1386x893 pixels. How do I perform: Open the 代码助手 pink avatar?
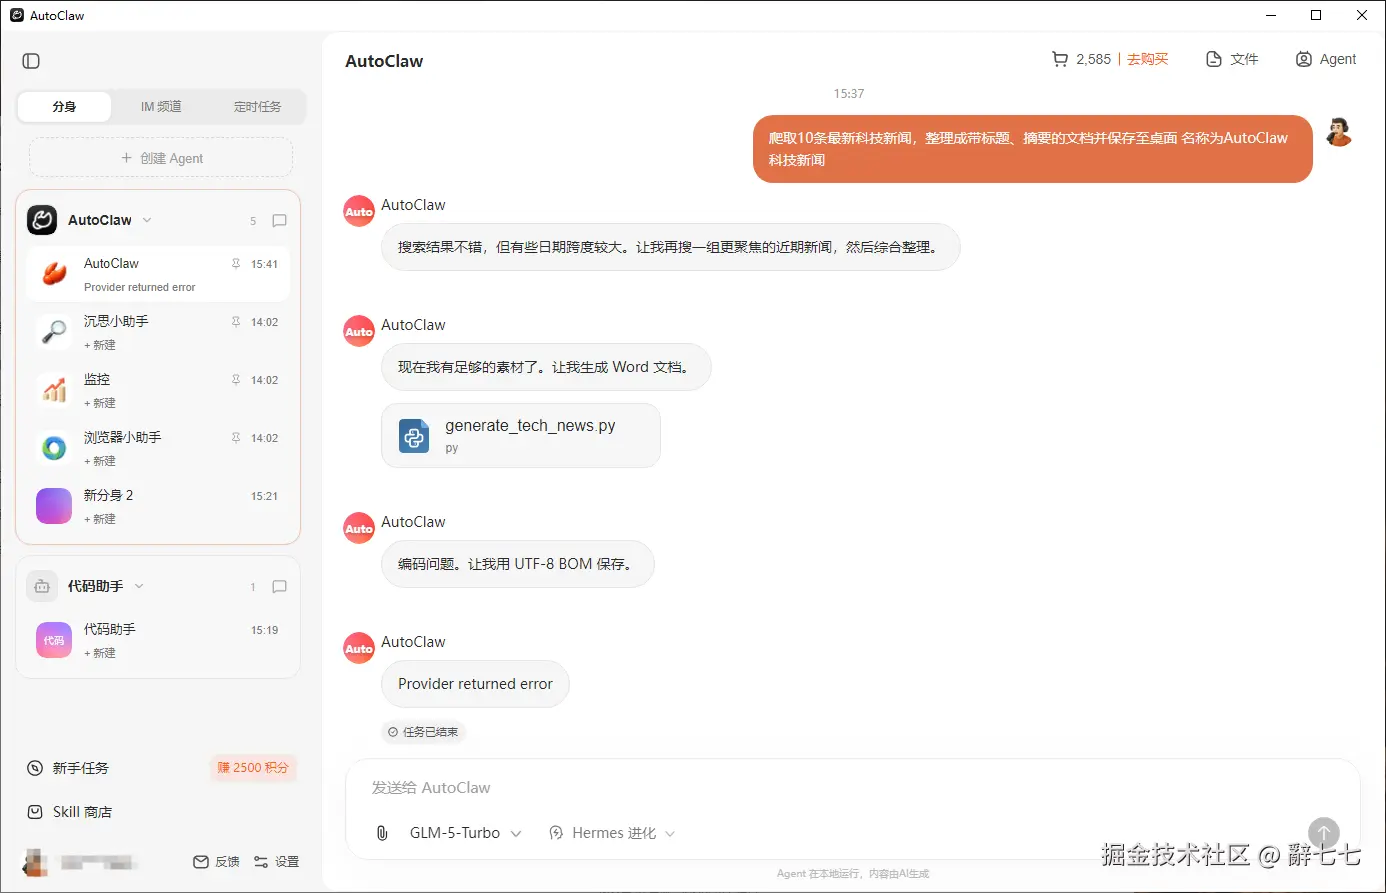point(54,640)
